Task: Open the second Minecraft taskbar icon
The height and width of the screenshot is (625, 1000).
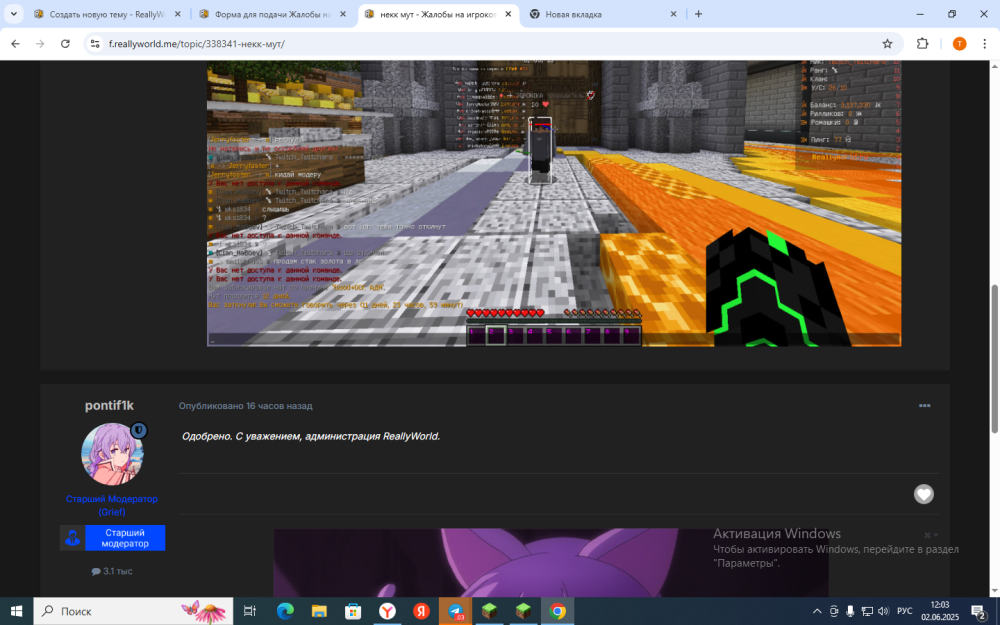Action: tap(524, 611)
